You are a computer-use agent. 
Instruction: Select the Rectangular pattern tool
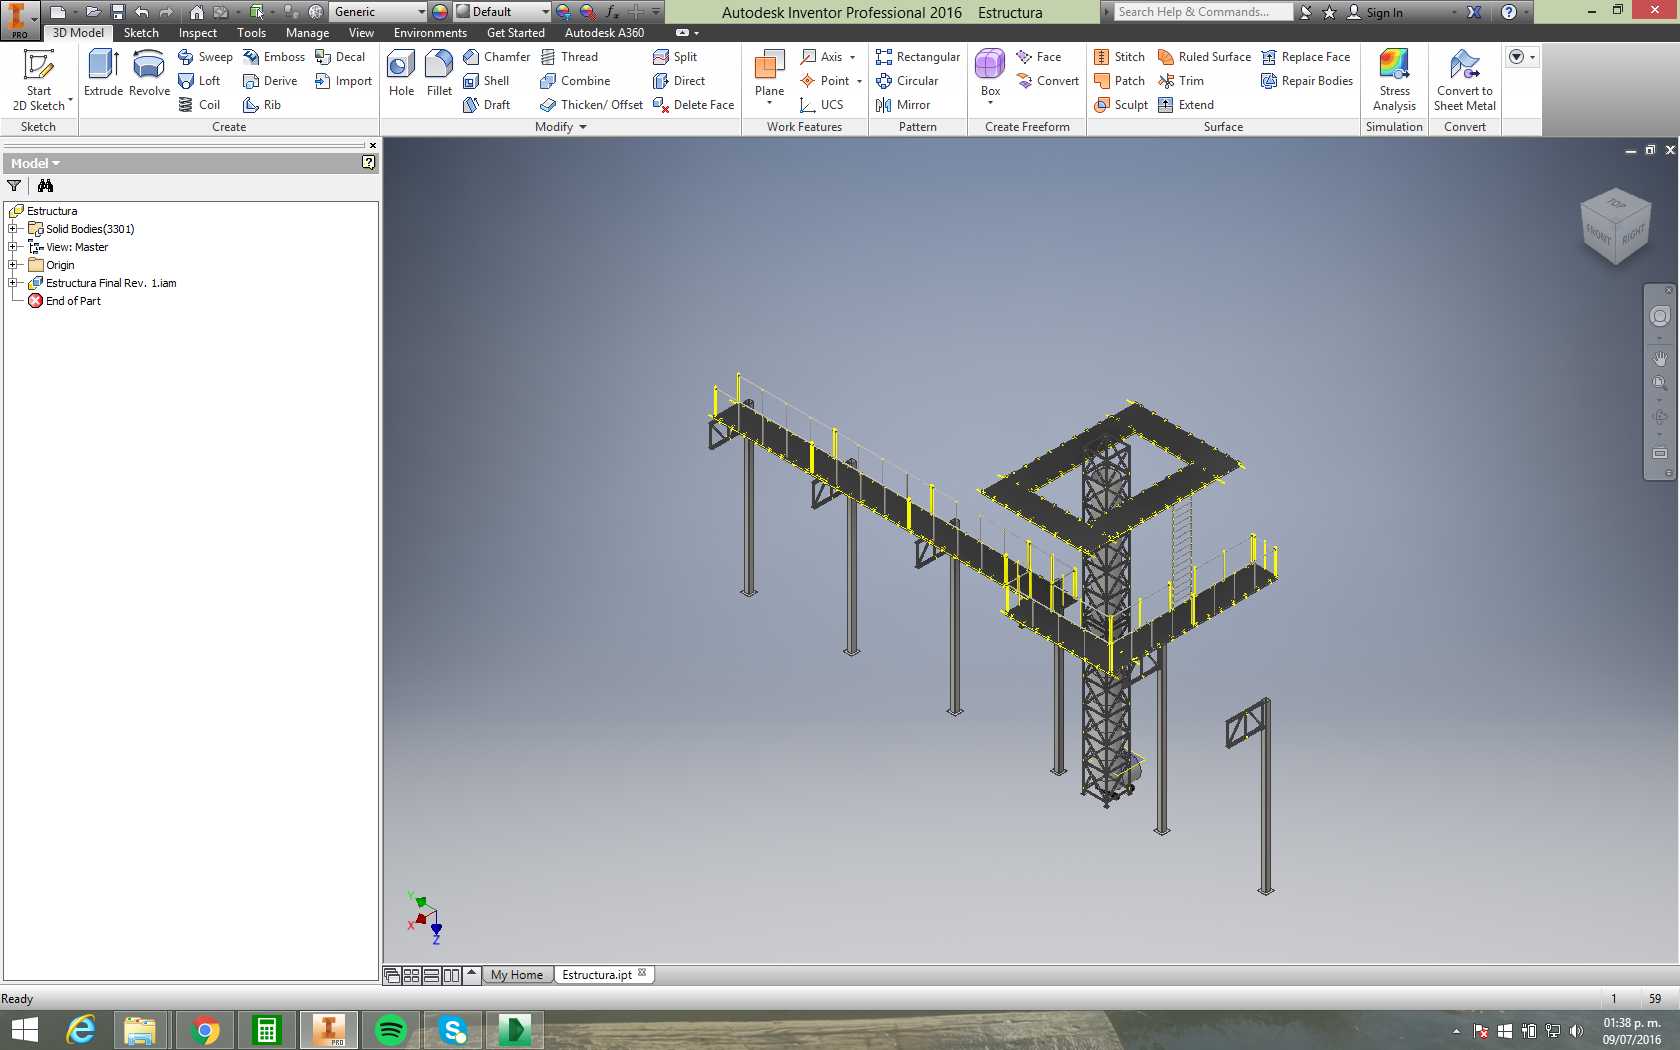(x=917, y=57)
